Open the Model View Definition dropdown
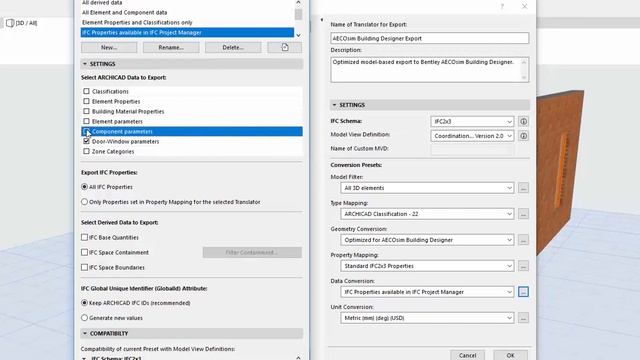The width and height of the screenshot is (640, 360). tap(472, 136)
